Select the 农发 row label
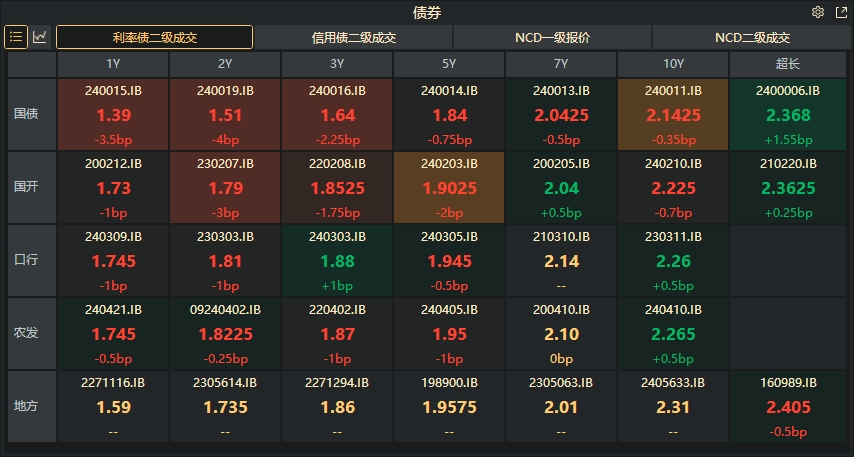This screenshot has width=854, height=457. click(x=26, y=332)
